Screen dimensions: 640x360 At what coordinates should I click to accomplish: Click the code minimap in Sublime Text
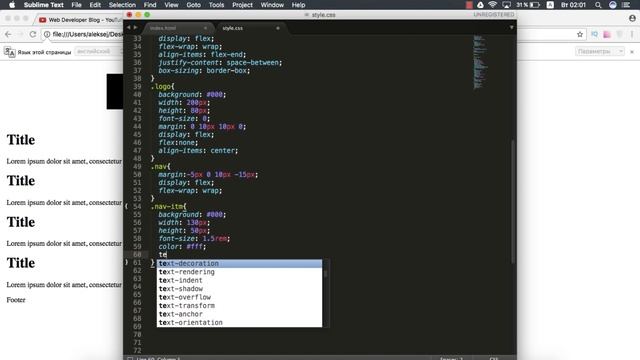click(x=480, y=61)
